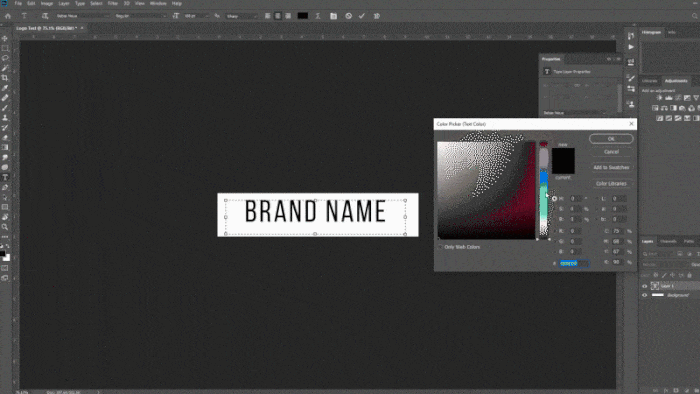
Task: Select the Crop tool
Action: coord(5,78)
